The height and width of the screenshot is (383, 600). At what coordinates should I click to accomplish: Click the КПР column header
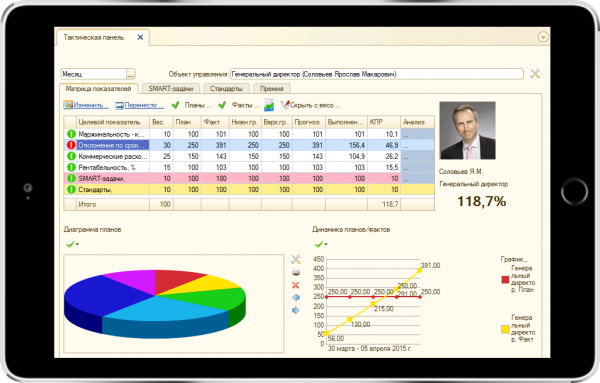(384, 122)
